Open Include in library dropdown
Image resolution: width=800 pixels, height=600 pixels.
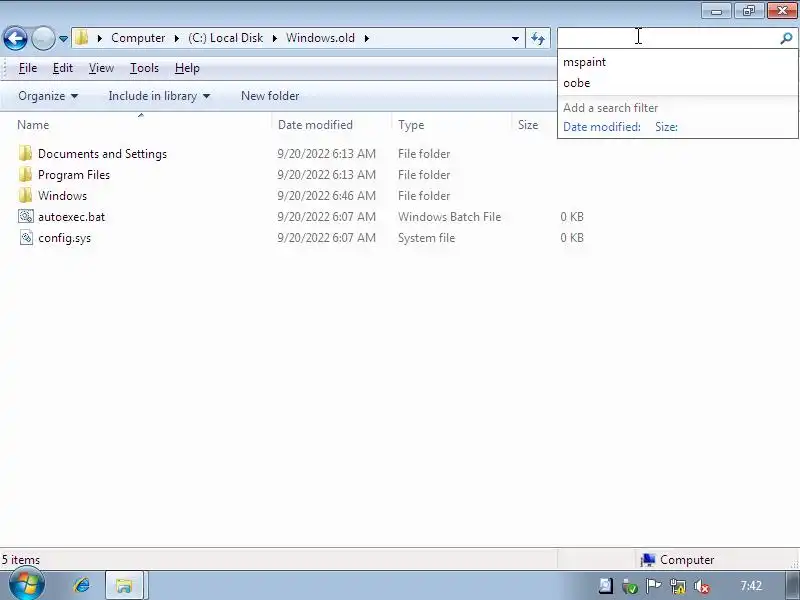pyautogui.click(x=159, y=96)
